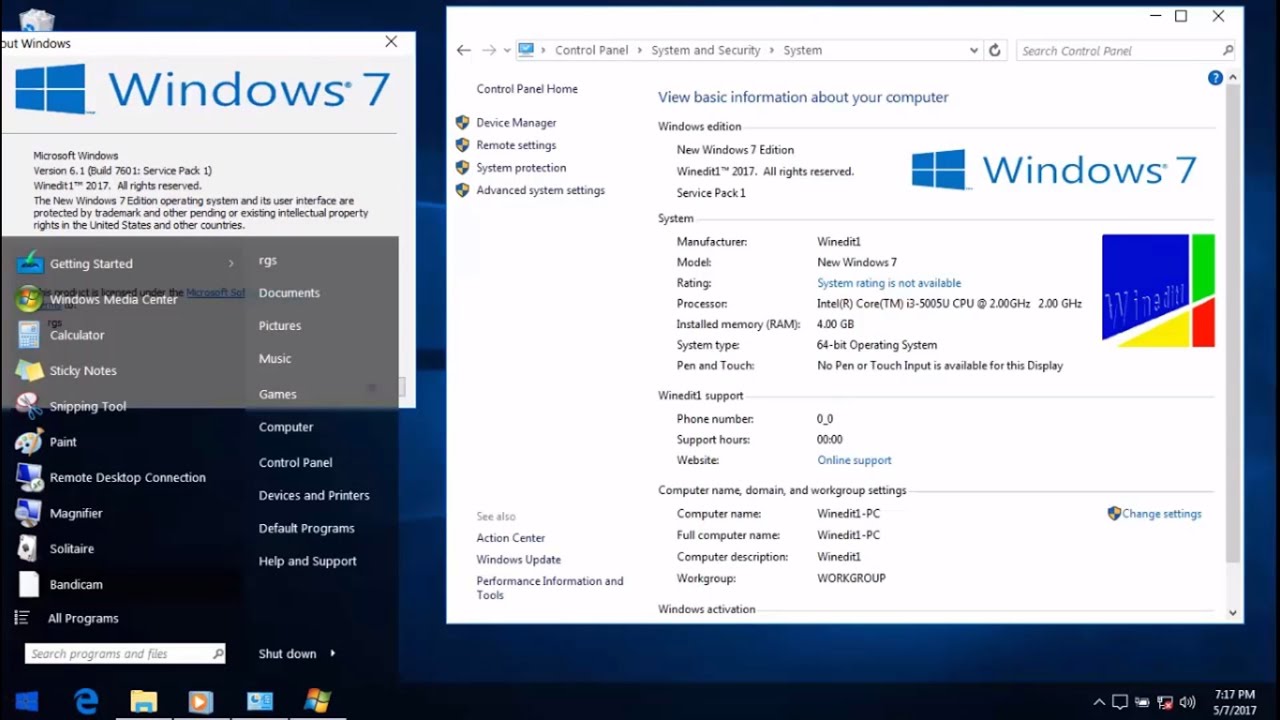Open recent locations dropdown arrow
This screenshot has height=720, width=1280.
(507, 50)
